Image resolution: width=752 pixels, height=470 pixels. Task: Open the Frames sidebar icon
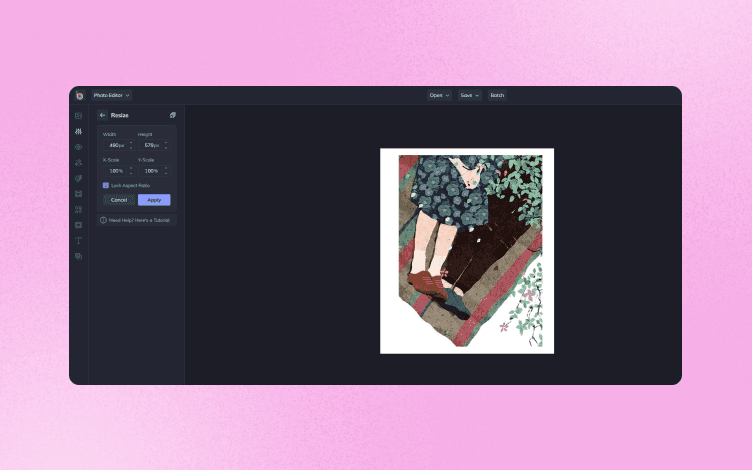[79, 194]
